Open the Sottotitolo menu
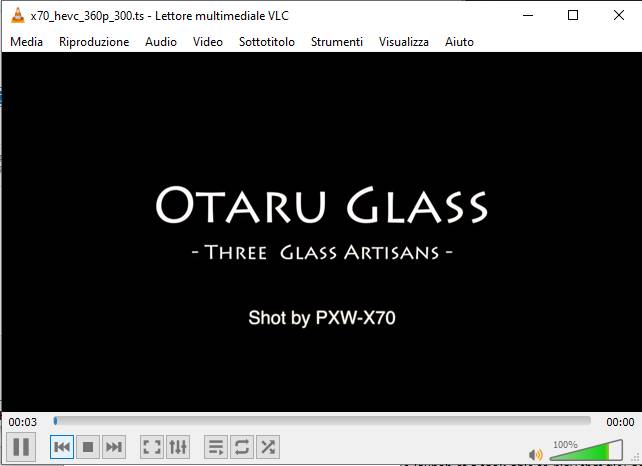 267,42
